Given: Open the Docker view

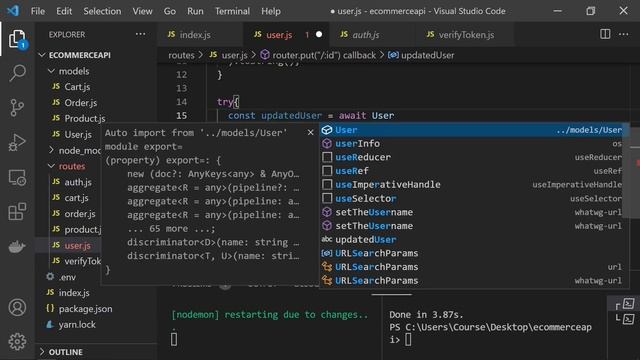Looking at the screenshot, I should (x=17, y=247).
